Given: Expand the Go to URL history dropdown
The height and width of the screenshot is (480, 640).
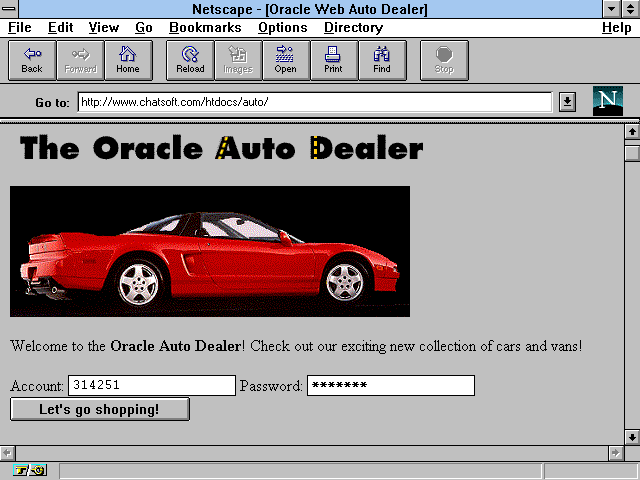Looking at the screenshot, I should pos(567,102).
